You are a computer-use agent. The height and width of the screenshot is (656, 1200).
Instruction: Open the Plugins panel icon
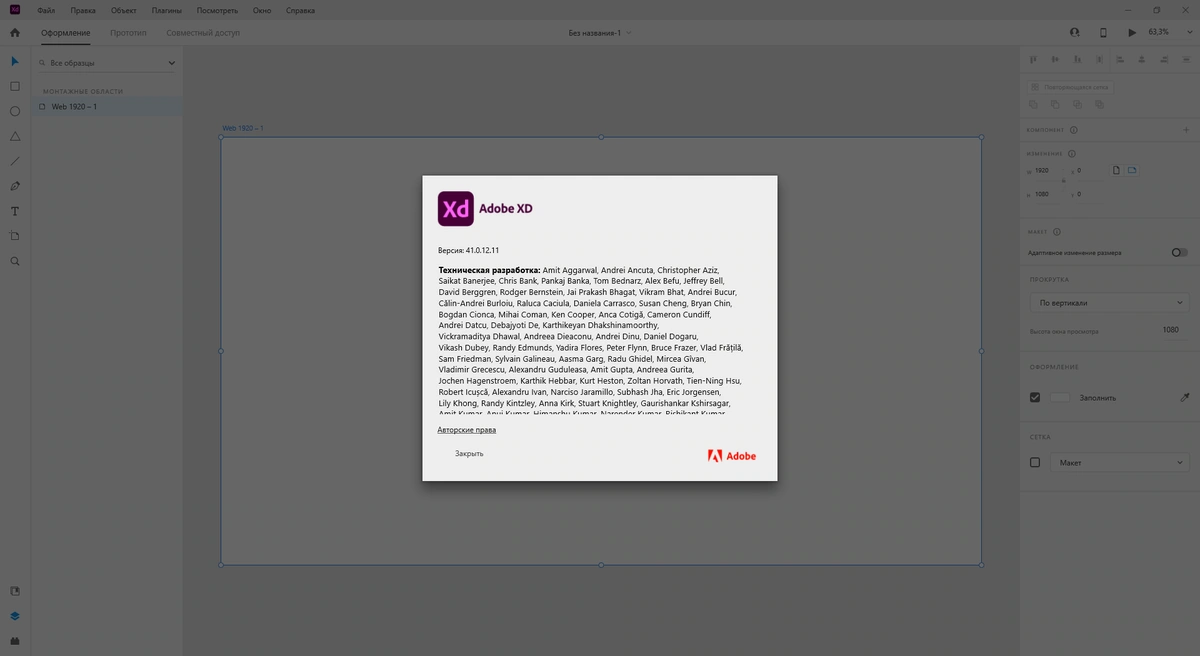point(15,641)
